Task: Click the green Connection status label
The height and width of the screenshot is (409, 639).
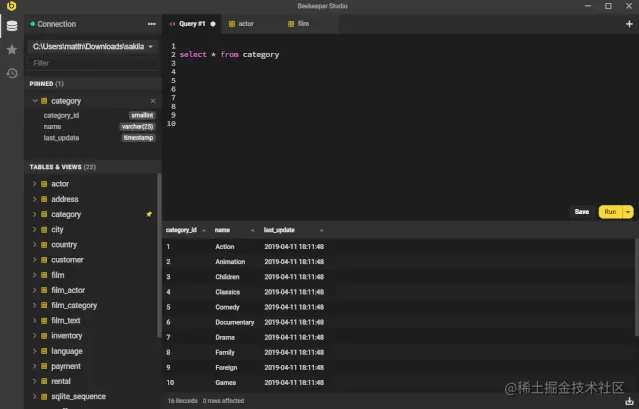Action: pyautogui.click(x=53, y=24)
